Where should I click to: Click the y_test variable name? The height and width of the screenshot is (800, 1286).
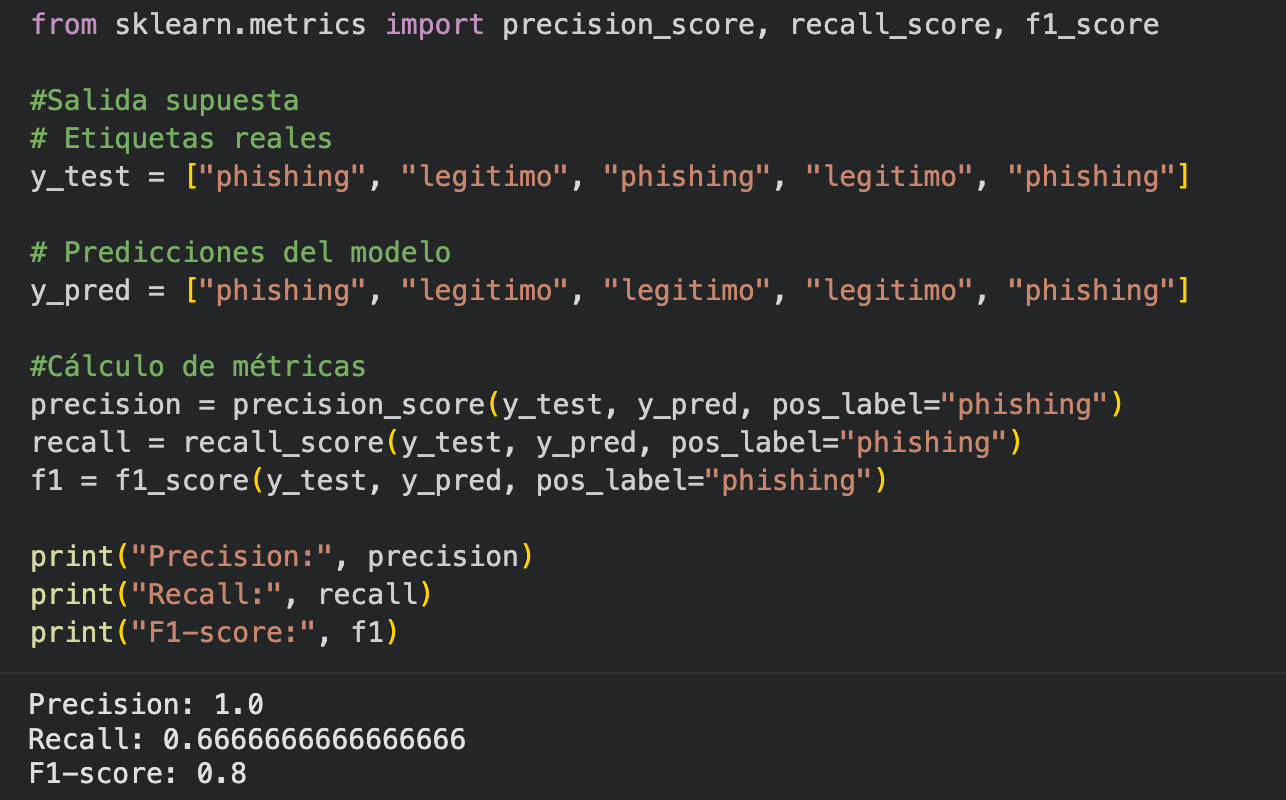80,177
